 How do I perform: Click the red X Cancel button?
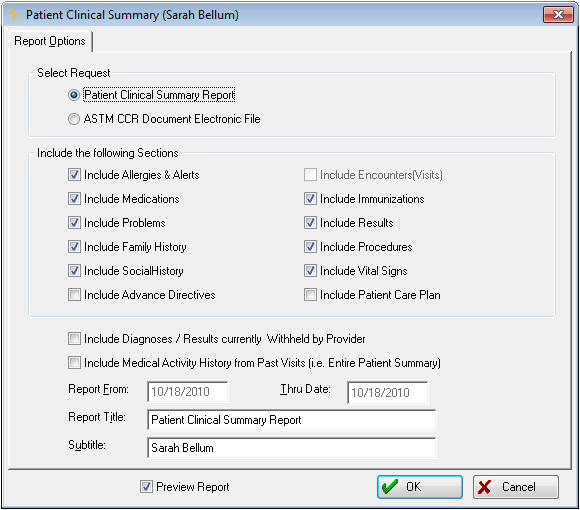click(x=516, y=487)
